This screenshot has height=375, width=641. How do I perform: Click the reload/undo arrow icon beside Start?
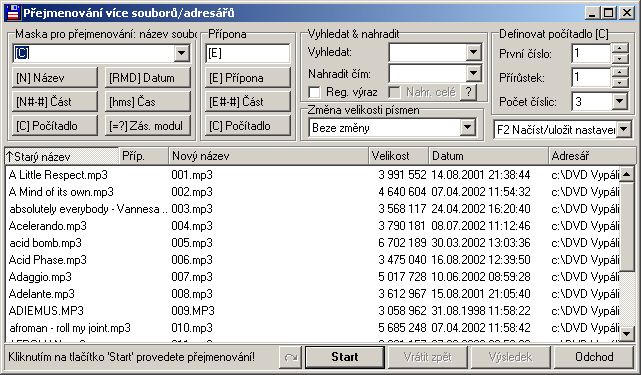click(291, 357)
